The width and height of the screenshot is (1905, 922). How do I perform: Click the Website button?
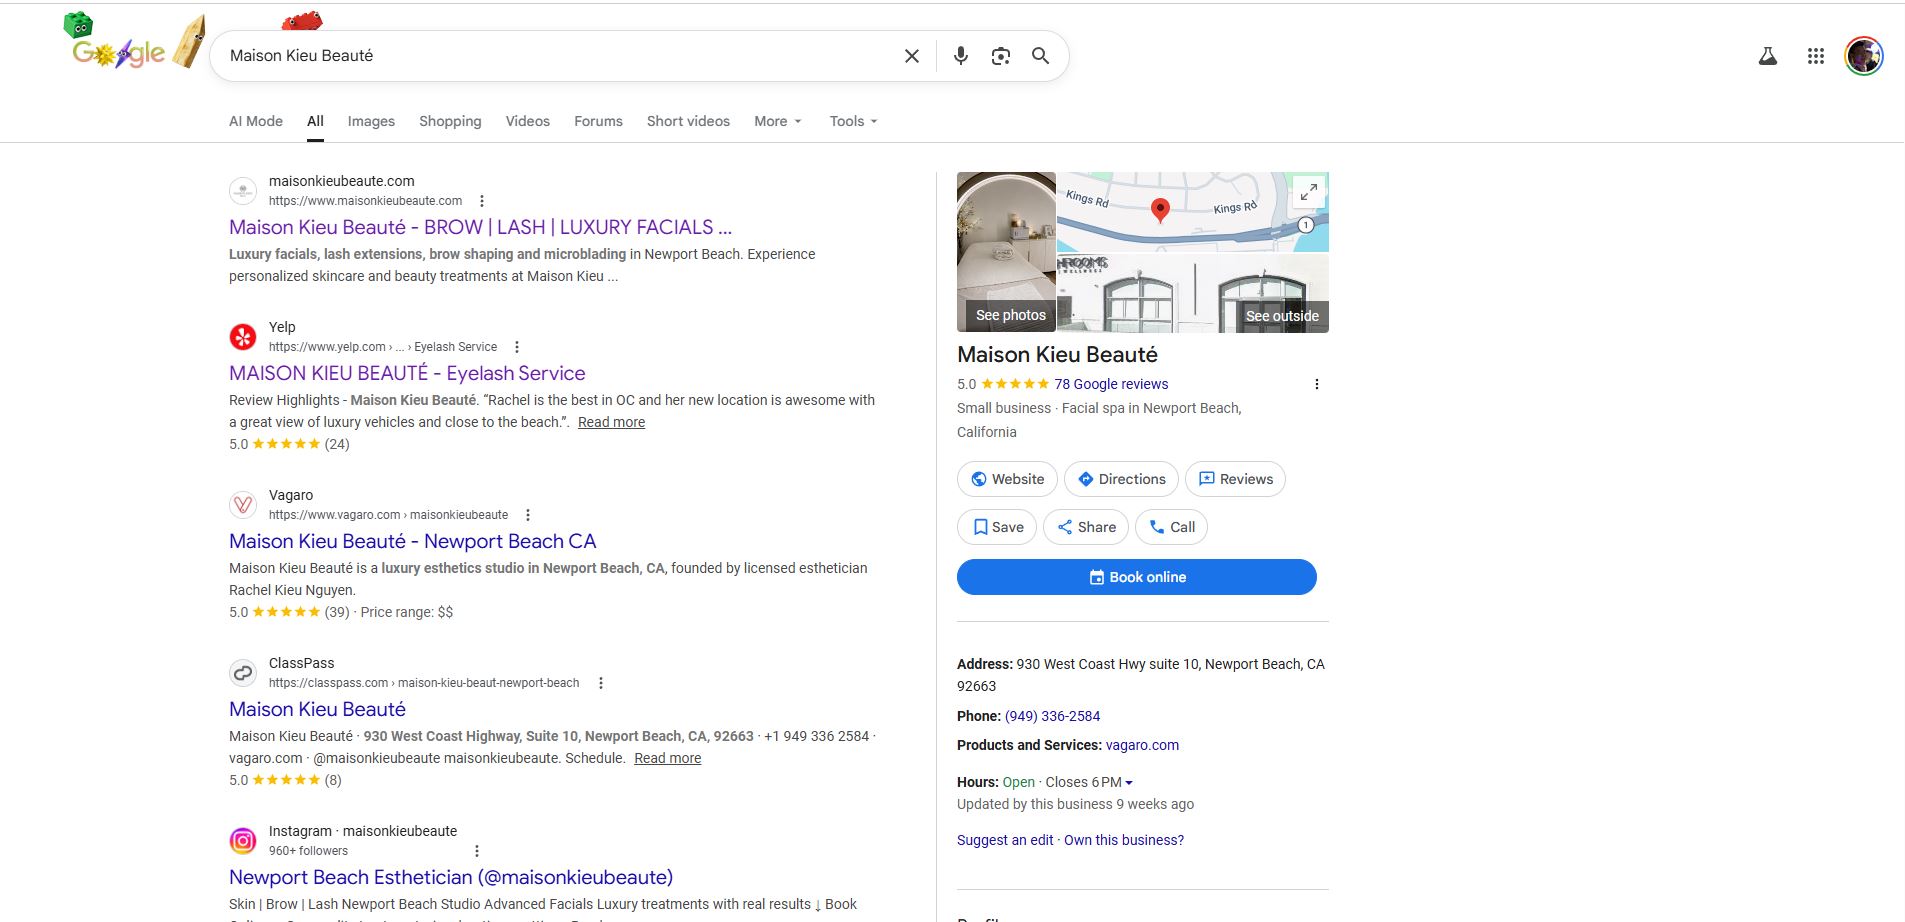(x=1007, y=479)
